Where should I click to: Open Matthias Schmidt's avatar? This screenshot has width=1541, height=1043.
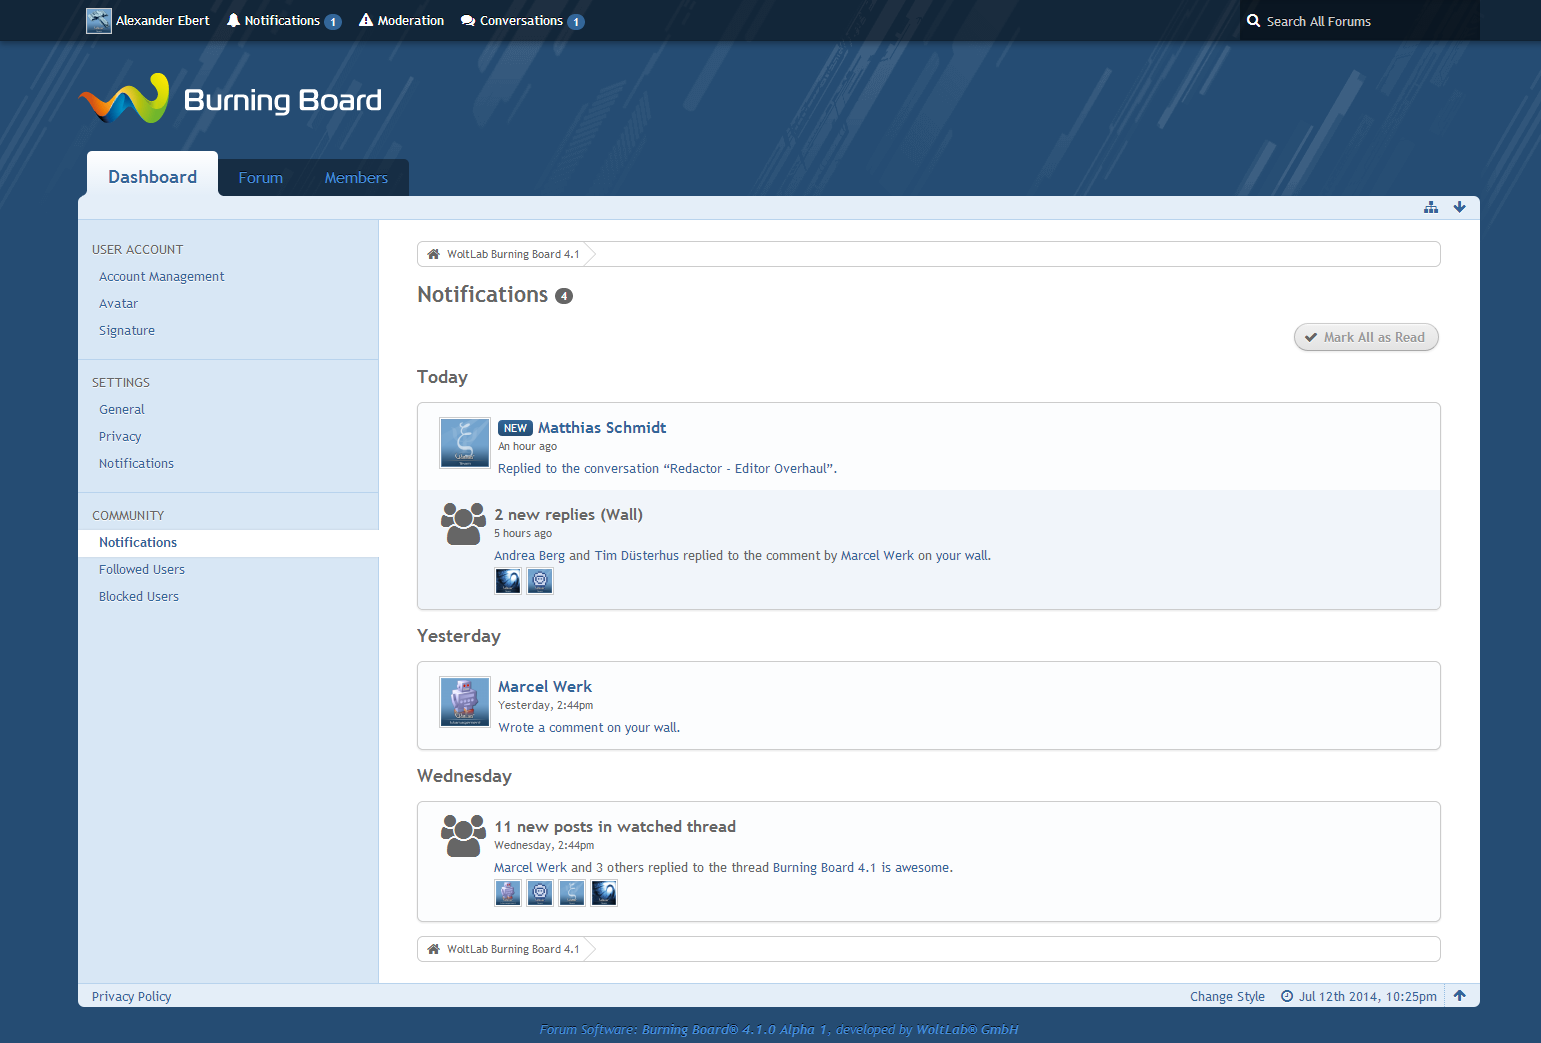[465, 443]
